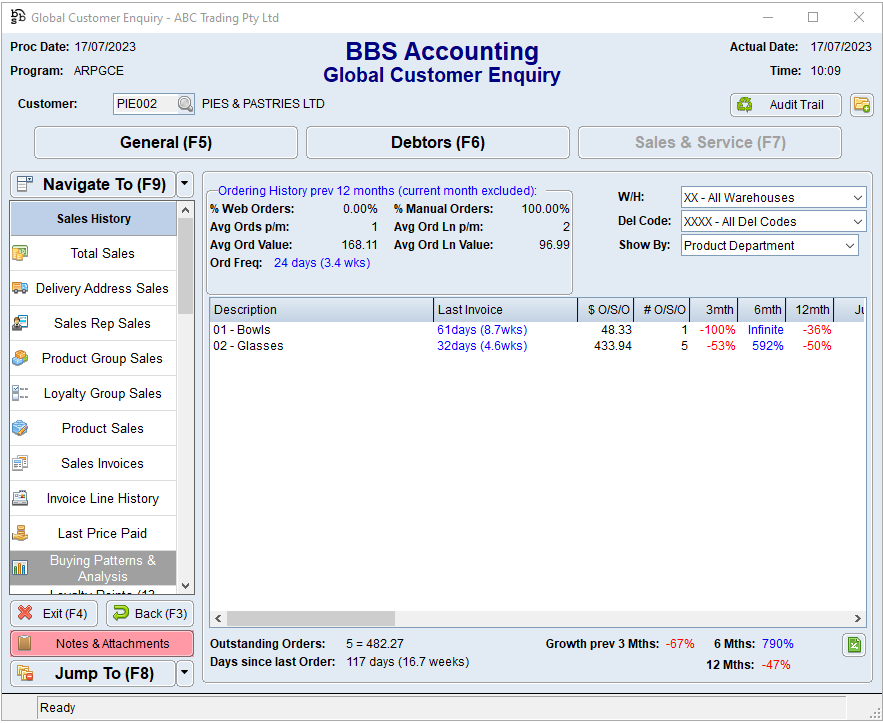
Task: Click the folder icon beside Audit Trail
Action: click(x=861, y=105)
